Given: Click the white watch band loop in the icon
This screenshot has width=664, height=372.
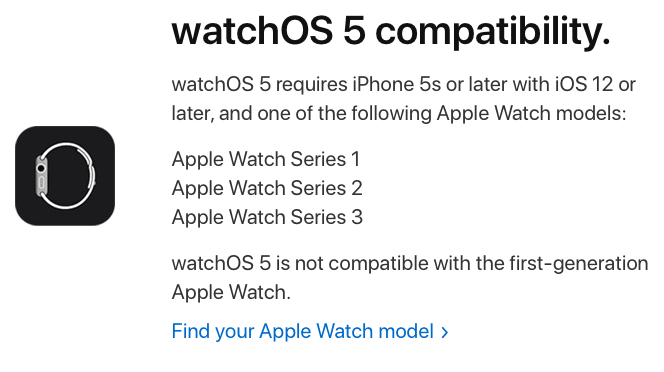Looking at the screenshot, I should click(68, 176).
